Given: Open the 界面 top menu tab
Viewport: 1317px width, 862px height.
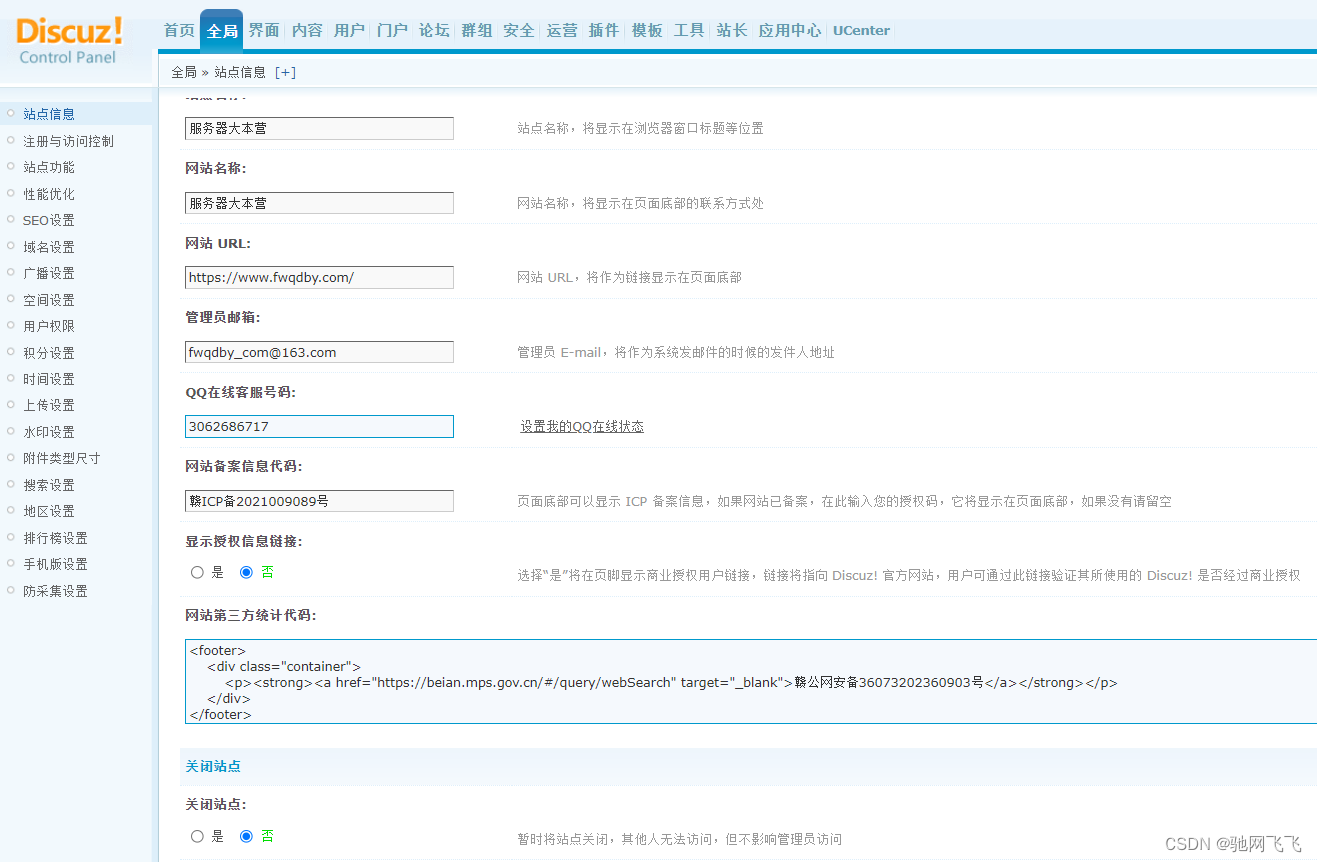Looking at the screenshot, I should [x=264, y=30].
